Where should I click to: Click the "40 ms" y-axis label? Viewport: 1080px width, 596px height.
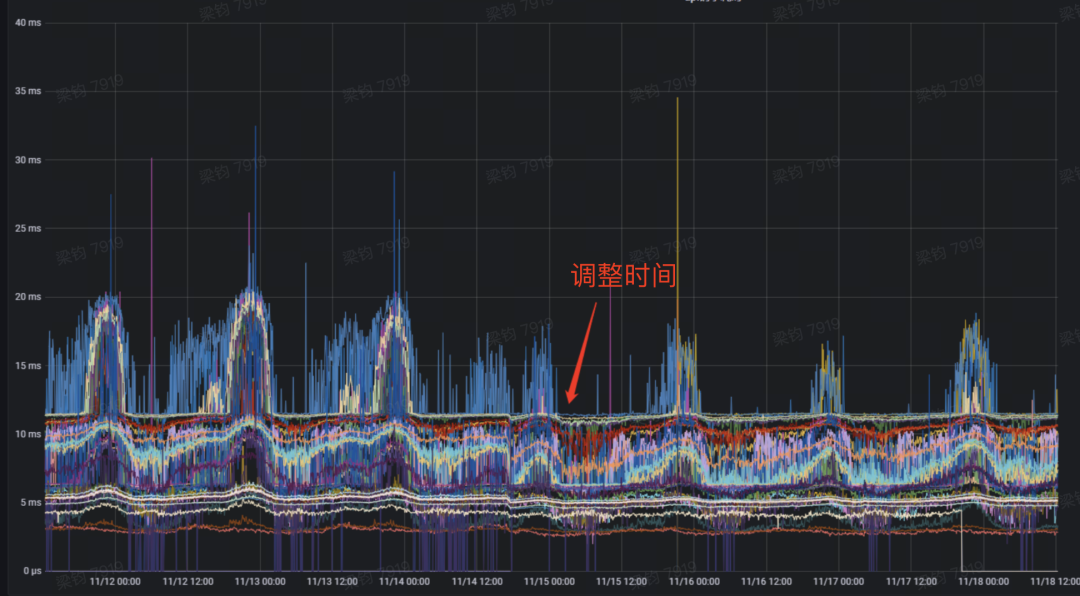pyautogui.click(x=28, y=23)
